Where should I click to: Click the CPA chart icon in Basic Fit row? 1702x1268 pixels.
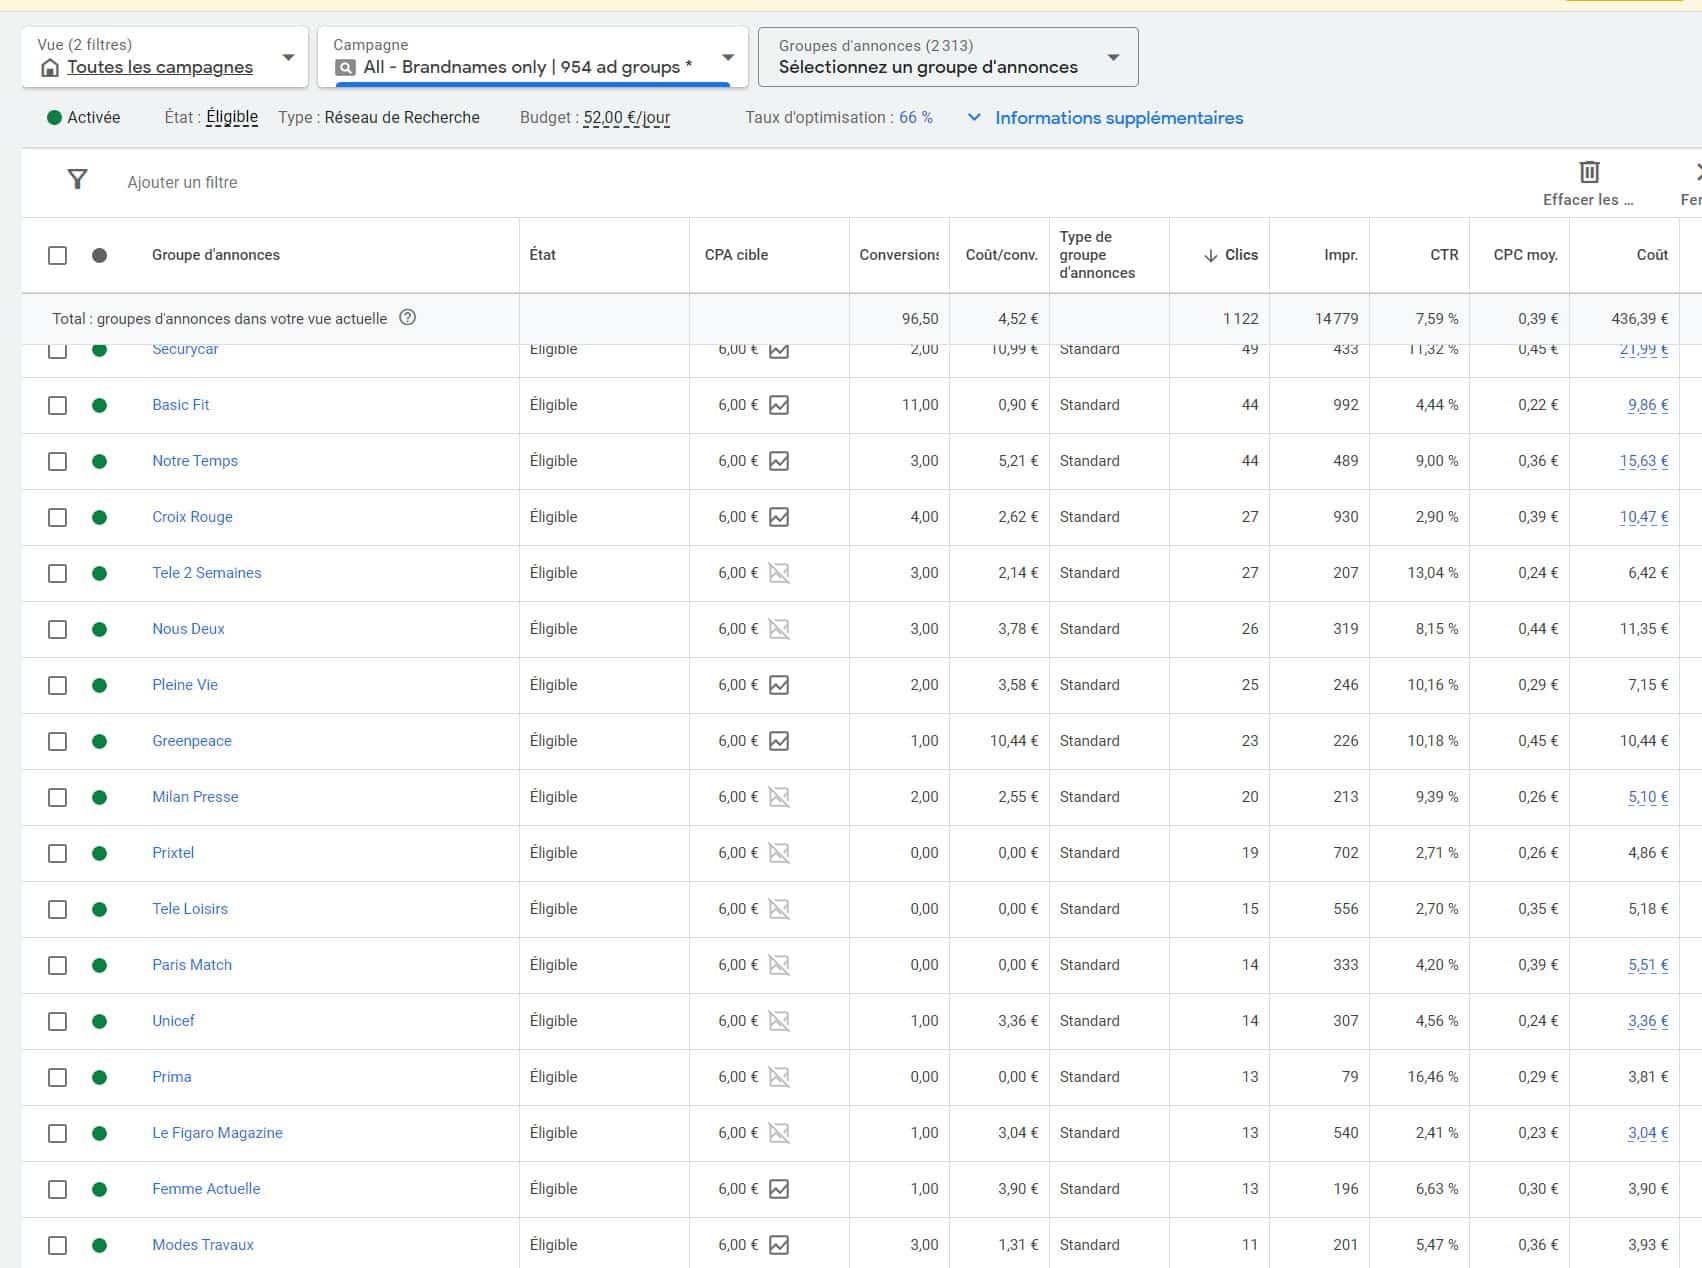pyautogui.click(x=779, y=405)
